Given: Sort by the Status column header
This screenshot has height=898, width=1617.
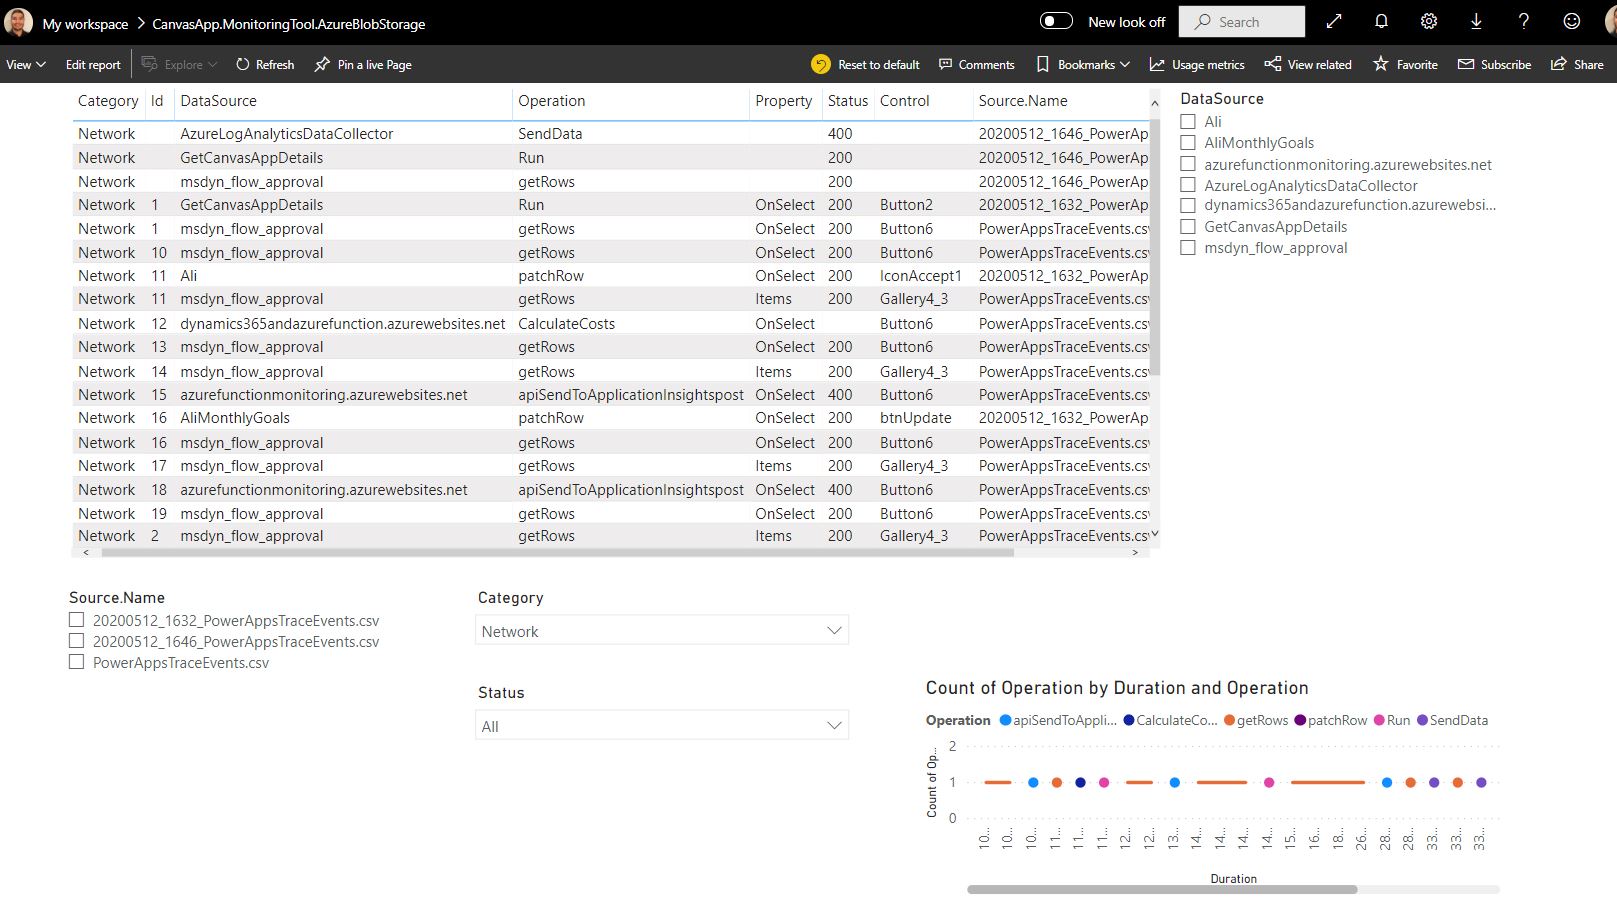Looking at the screenshot, I should click(x=848, y=101).
